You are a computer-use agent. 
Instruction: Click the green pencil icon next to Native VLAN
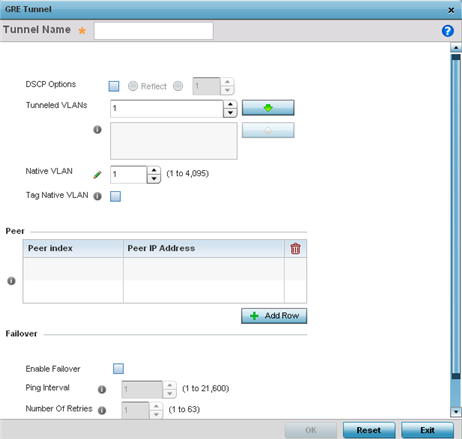(x=97, y=175)
